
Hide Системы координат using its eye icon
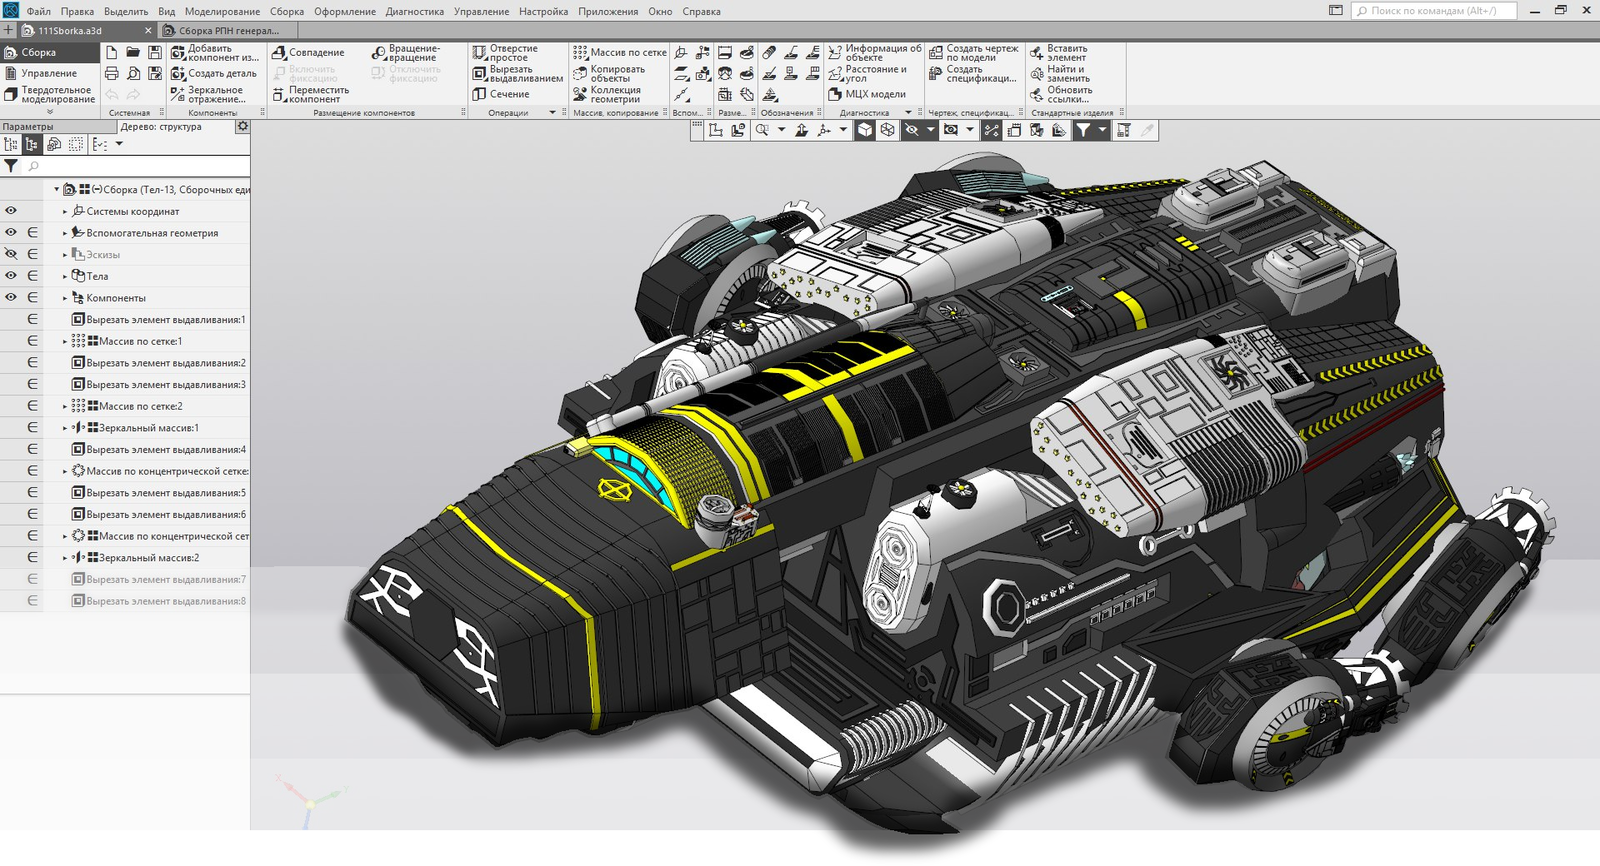[11, 211]
